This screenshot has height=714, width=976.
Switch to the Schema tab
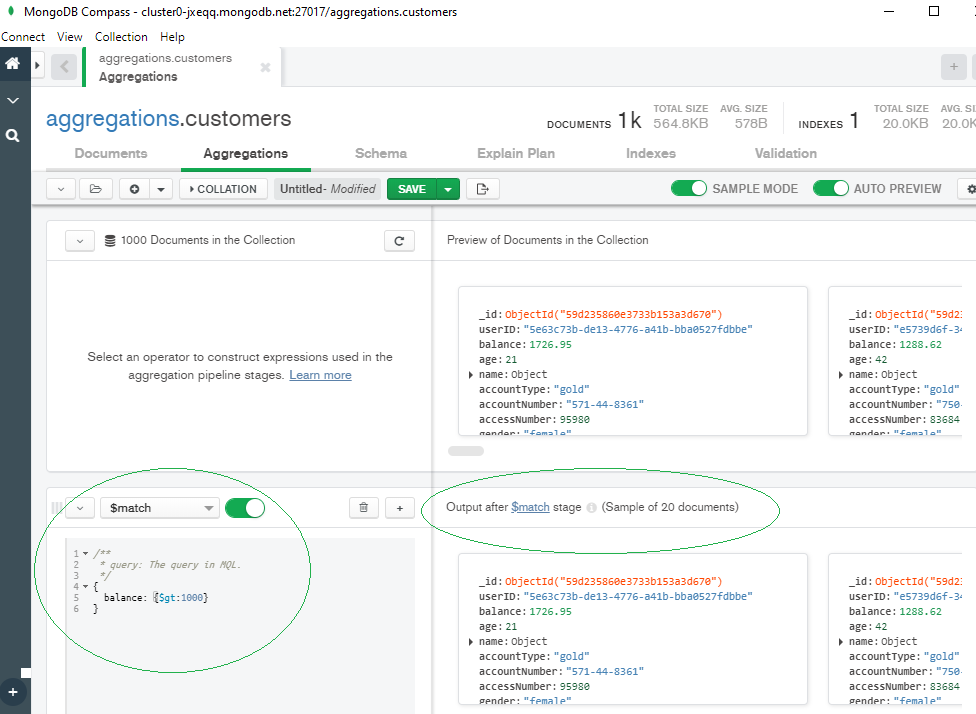380,154
